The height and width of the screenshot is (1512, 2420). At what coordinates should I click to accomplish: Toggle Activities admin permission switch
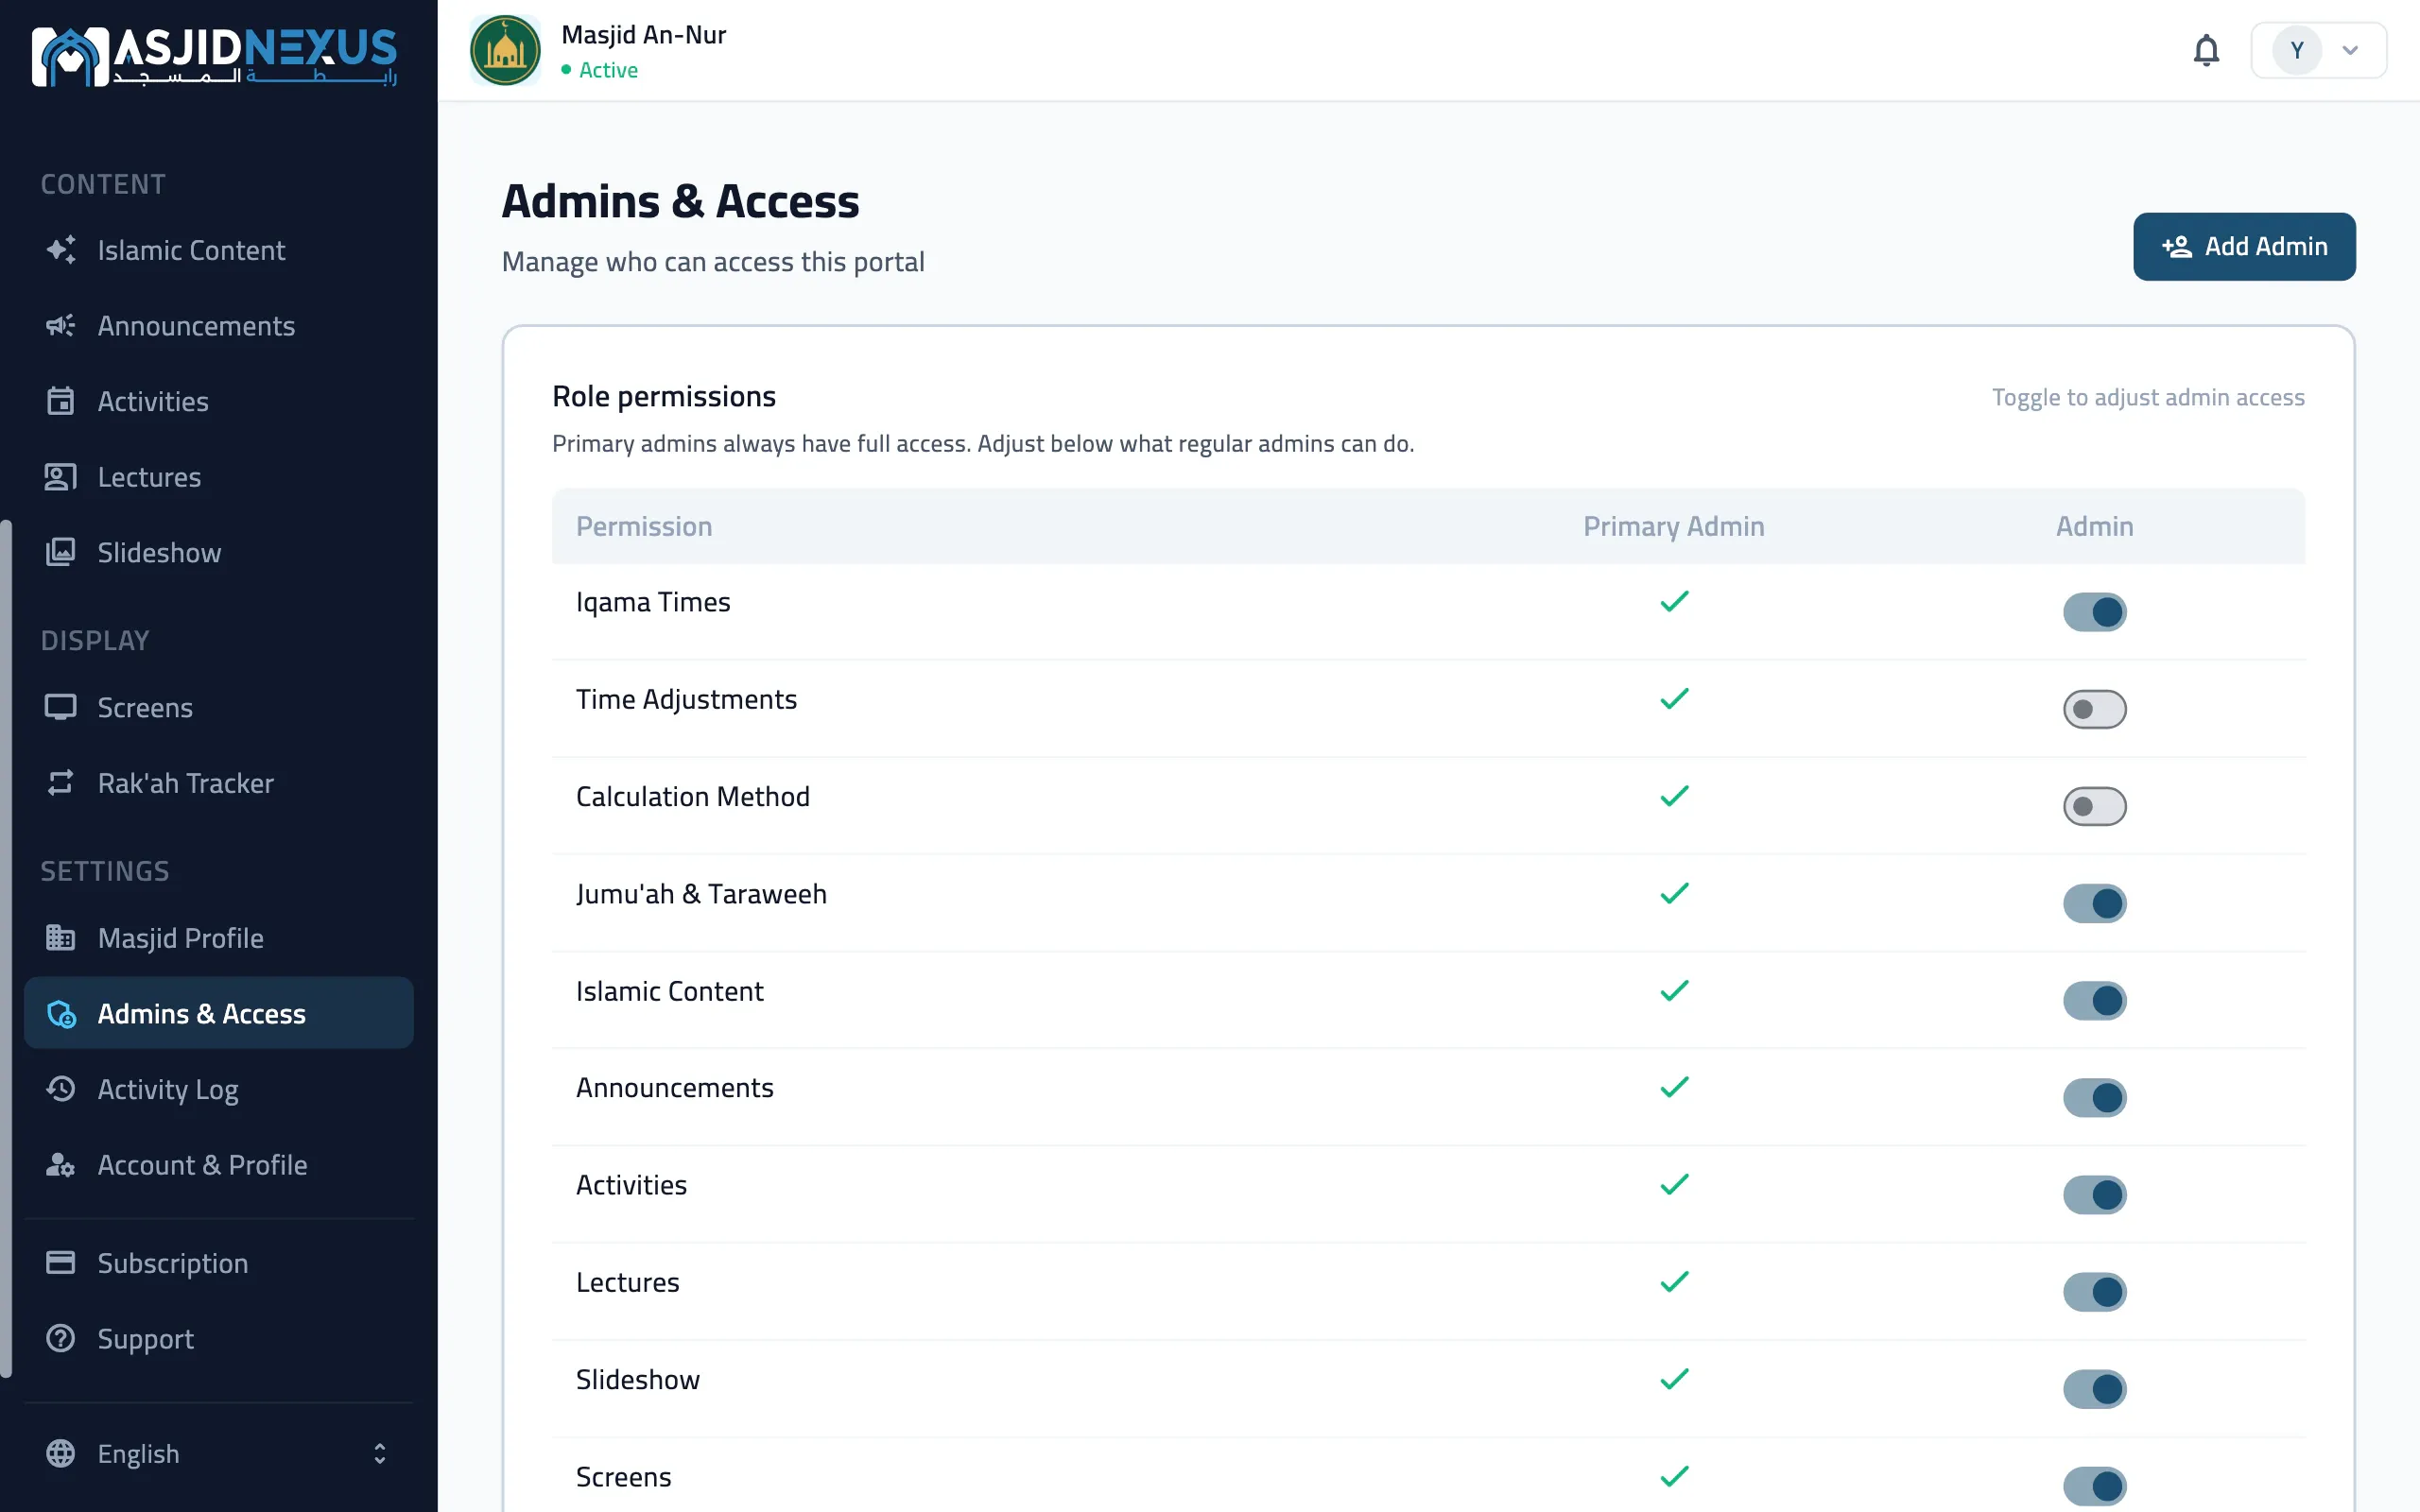(2094, 1194)
